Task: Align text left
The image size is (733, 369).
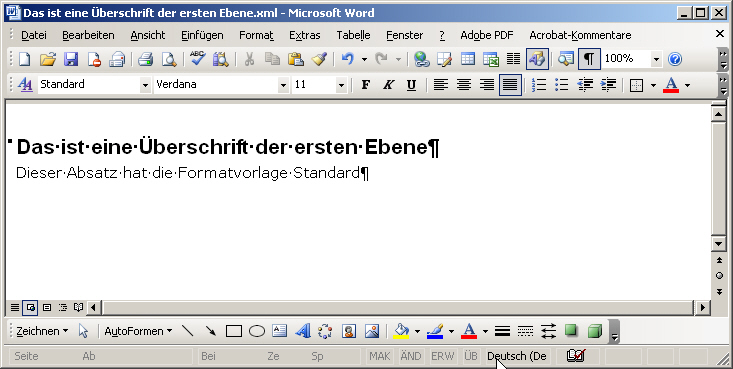Action: coord(440,85)
